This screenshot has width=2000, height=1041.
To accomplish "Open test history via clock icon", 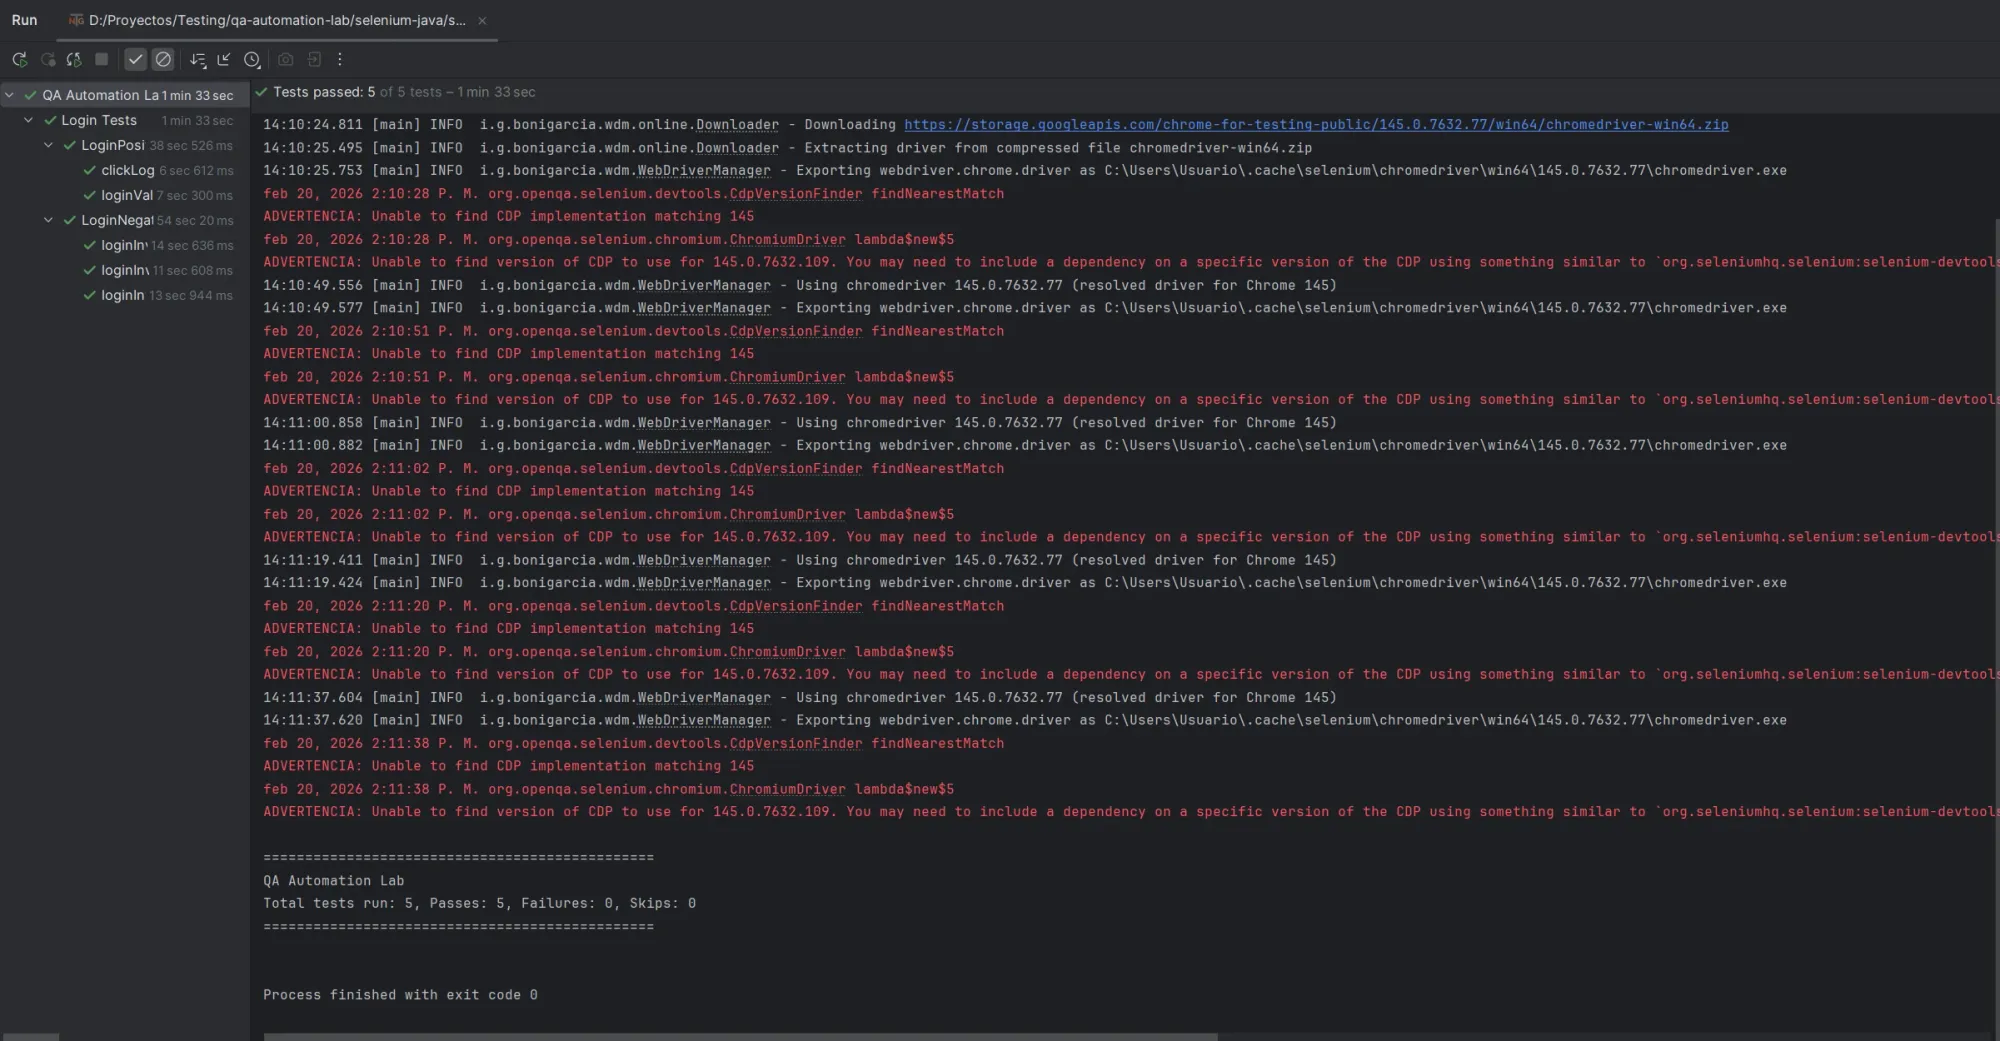I will tap(252, 60).
